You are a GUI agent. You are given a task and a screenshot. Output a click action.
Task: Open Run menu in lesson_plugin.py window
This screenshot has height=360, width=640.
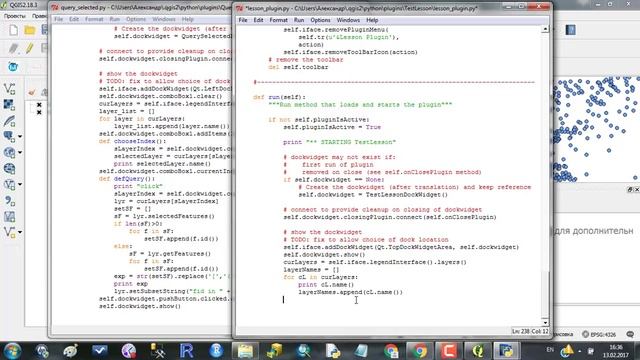point(299,20)
